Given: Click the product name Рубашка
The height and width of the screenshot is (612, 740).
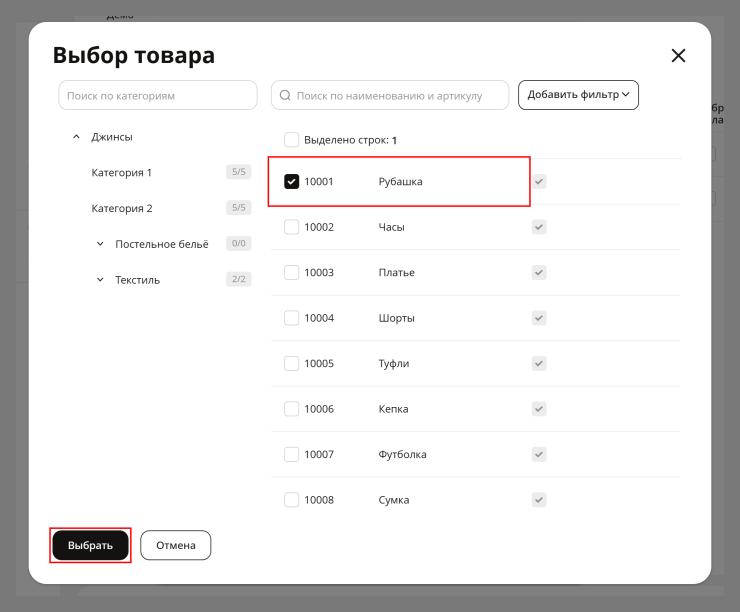Looking at the screenshot, I should 400,182.
